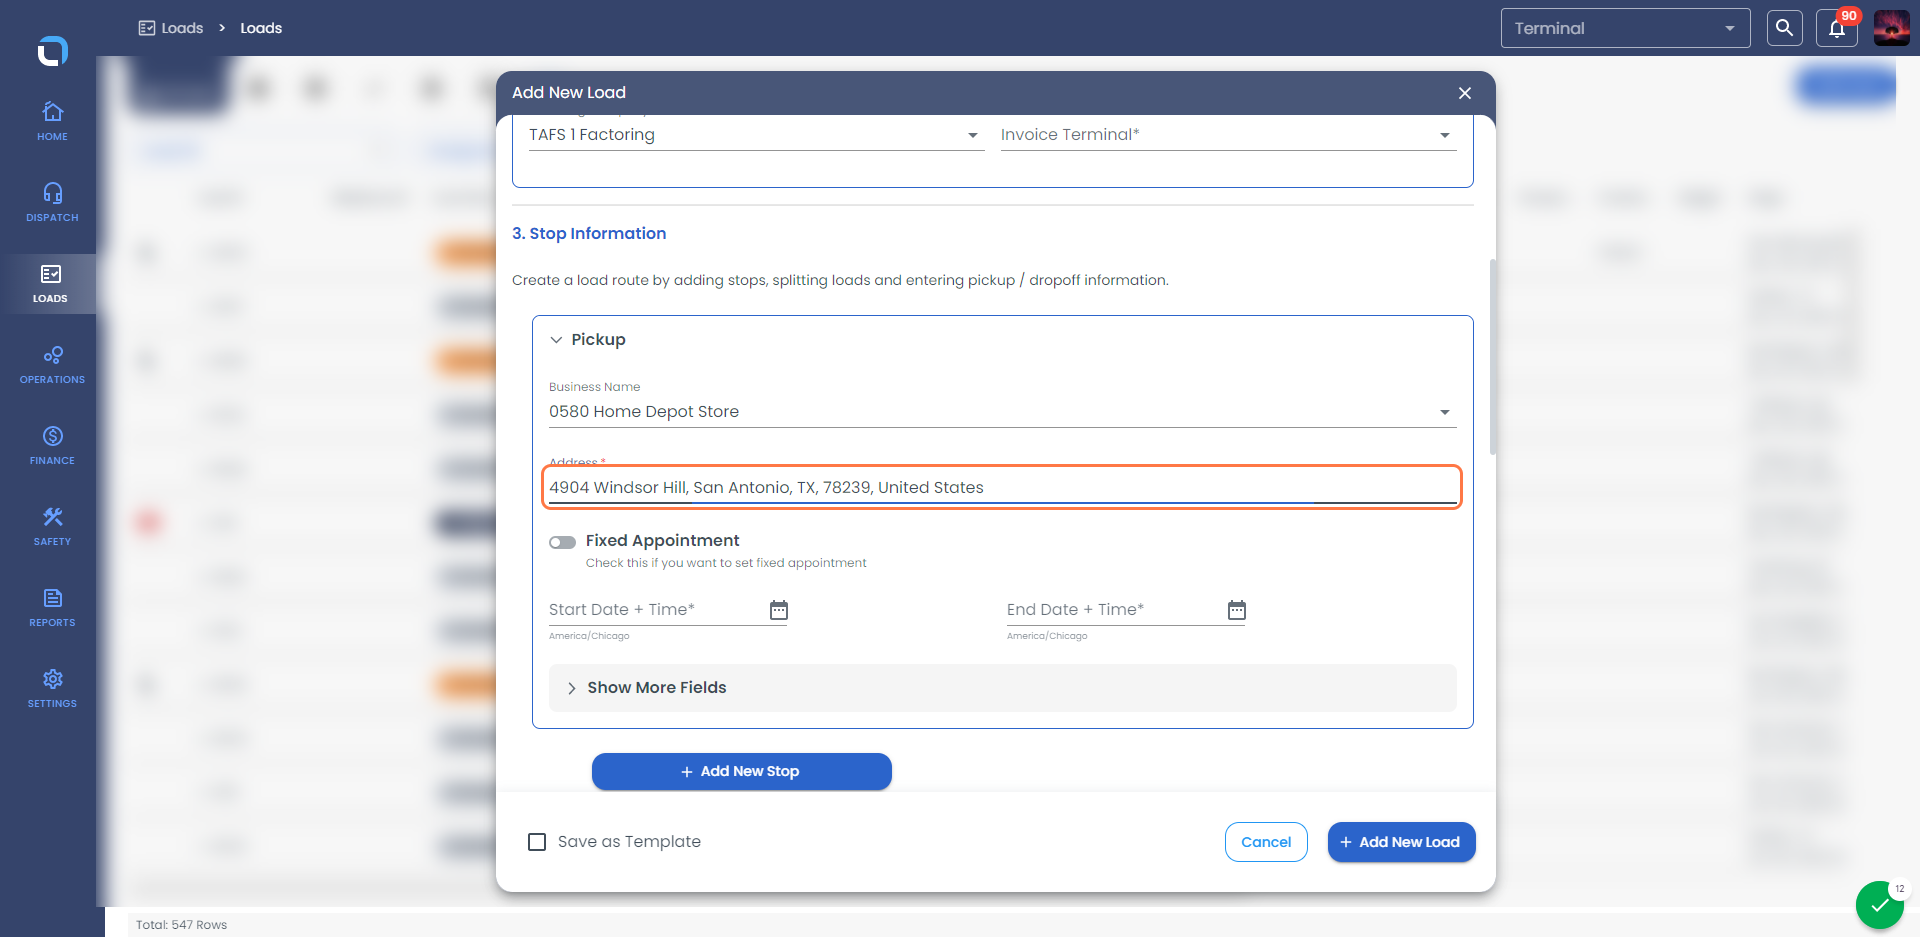Open End Date + Time calendar picker
Image resolution: width=1920 pixels, height=937 pixels.
tap(1237, 610)
